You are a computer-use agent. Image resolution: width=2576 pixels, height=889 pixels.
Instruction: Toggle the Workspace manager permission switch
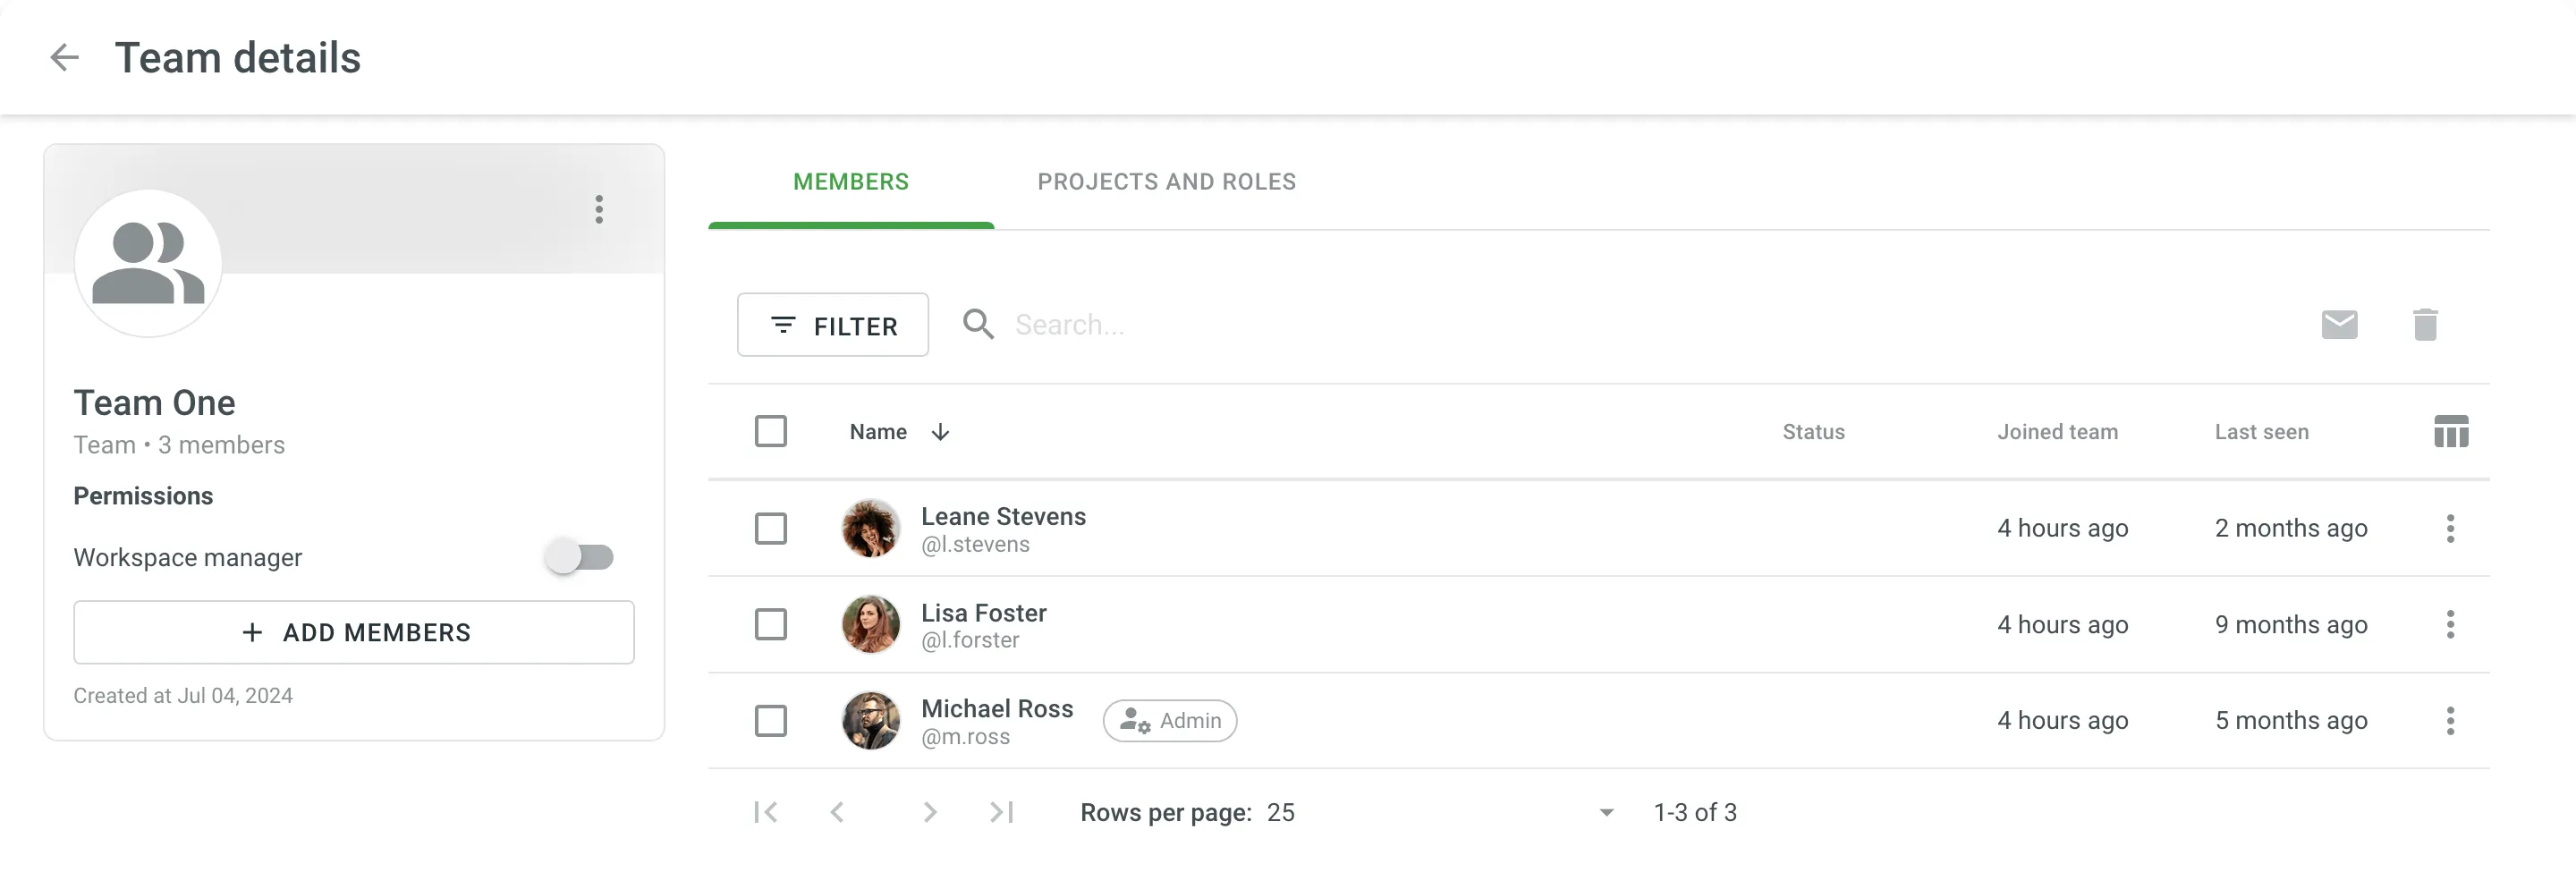[580, 557]
